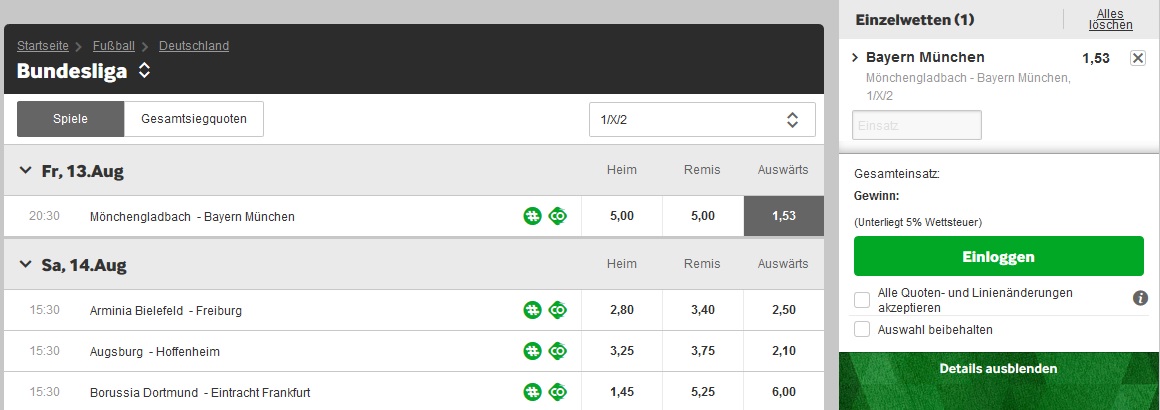Pick Arminia Bielefeld home odds 2,80
This screenshot has height=410, width=1160.
click(621, 310)
